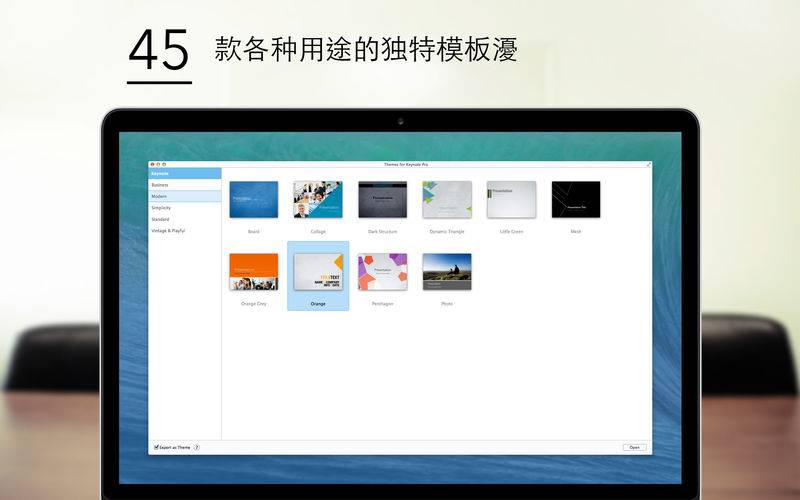Toggle the Export as Theme checkbox

[157, 447]
